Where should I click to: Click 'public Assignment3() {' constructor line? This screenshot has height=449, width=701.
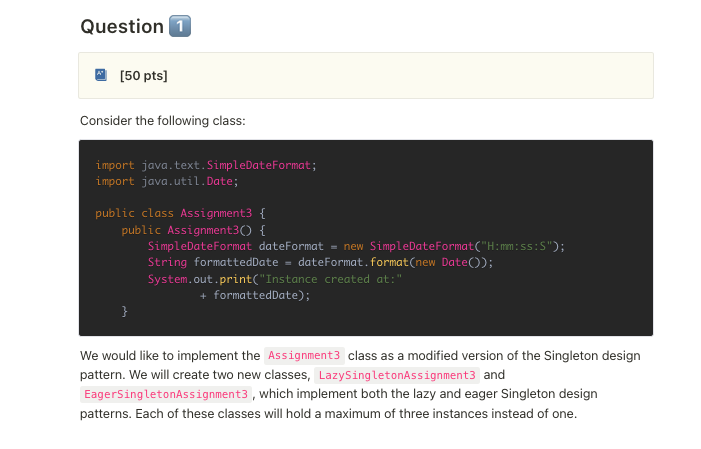pos(194,230)
